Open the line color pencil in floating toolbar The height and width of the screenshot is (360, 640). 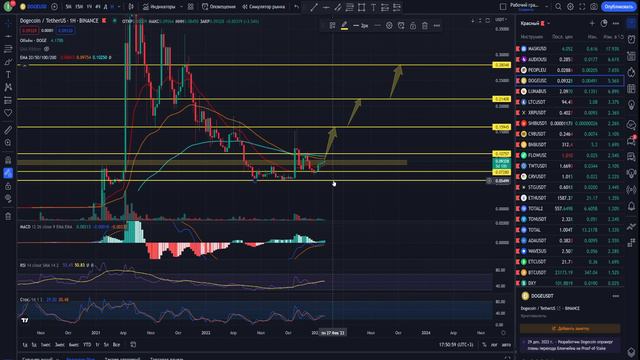tap(344, 26)
